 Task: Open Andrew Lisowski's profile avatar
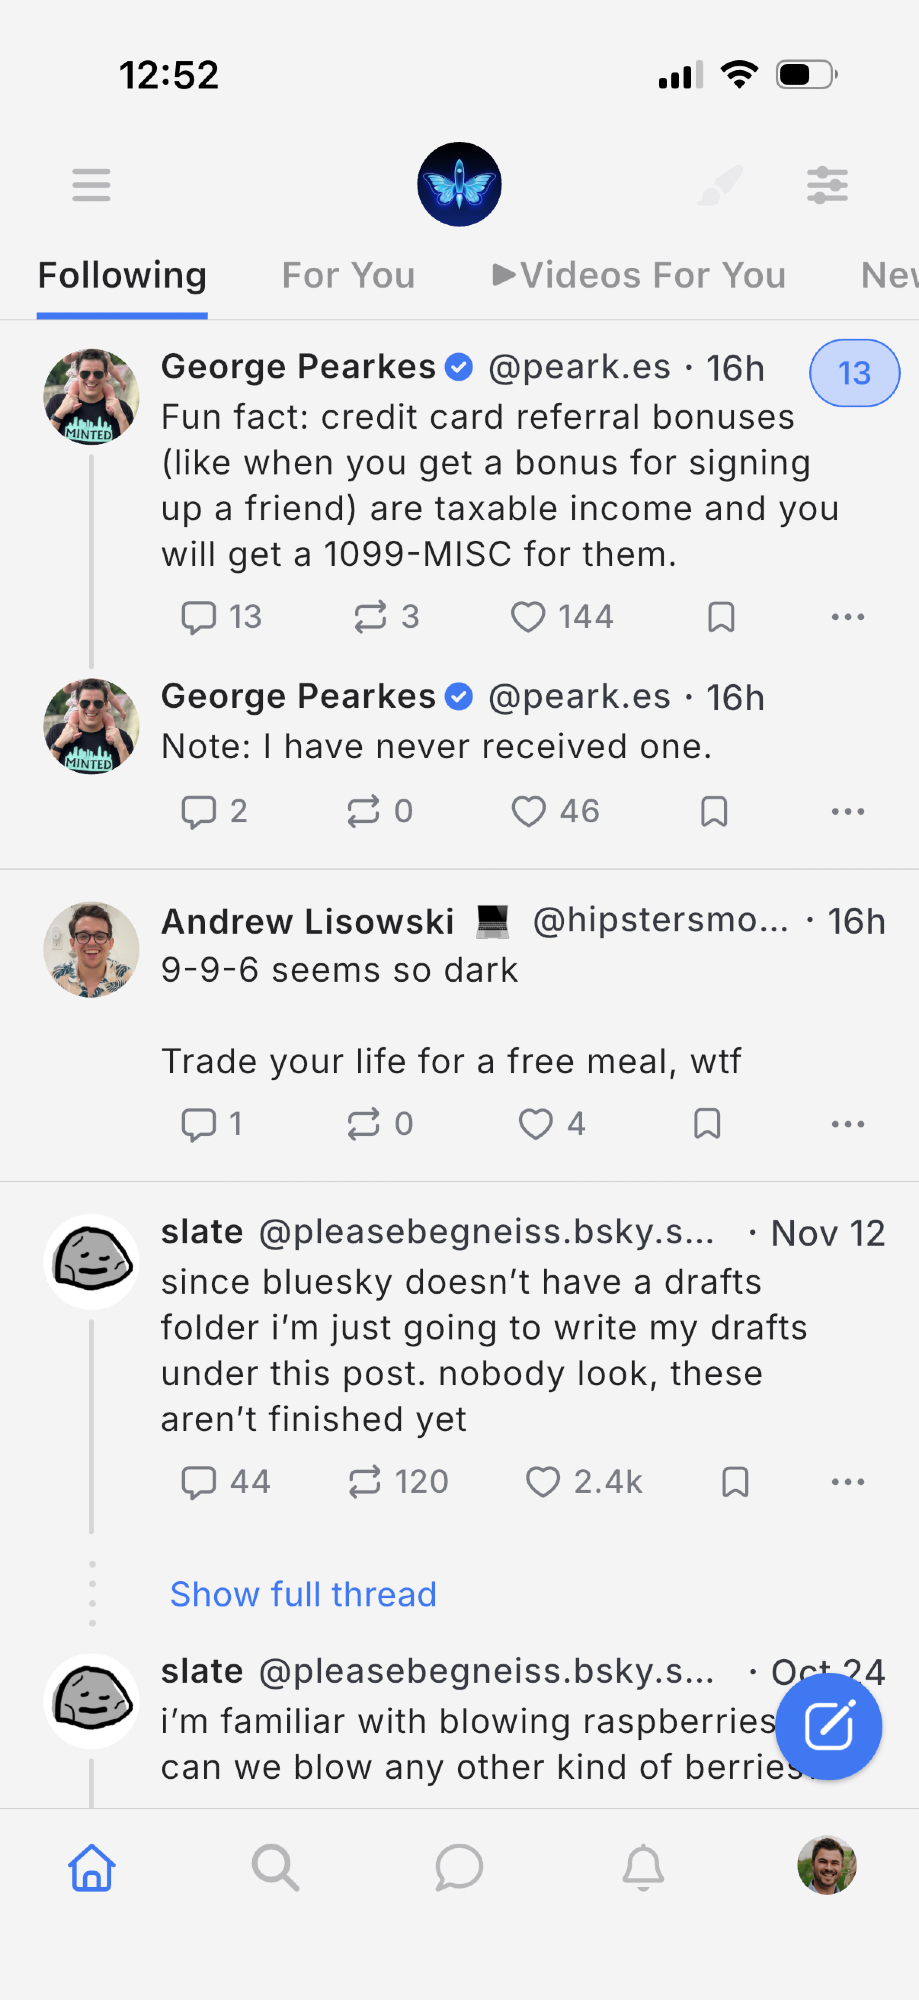click(x=92, y=950)
